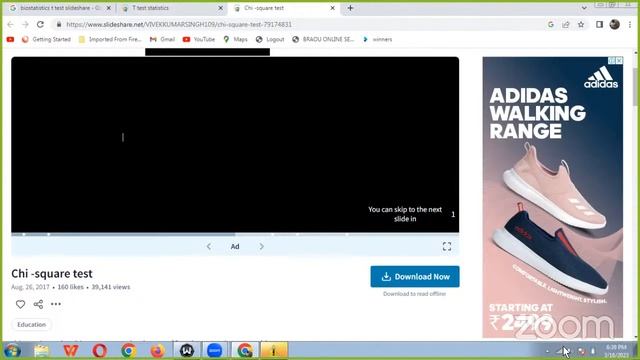Close the T test statistics tab
This screenshot has height=360, width=640.
point(220,8)
